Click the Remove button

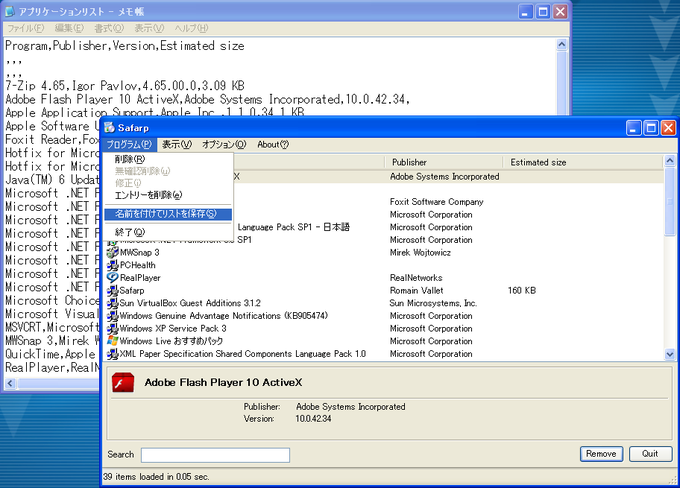pos(601,454)
